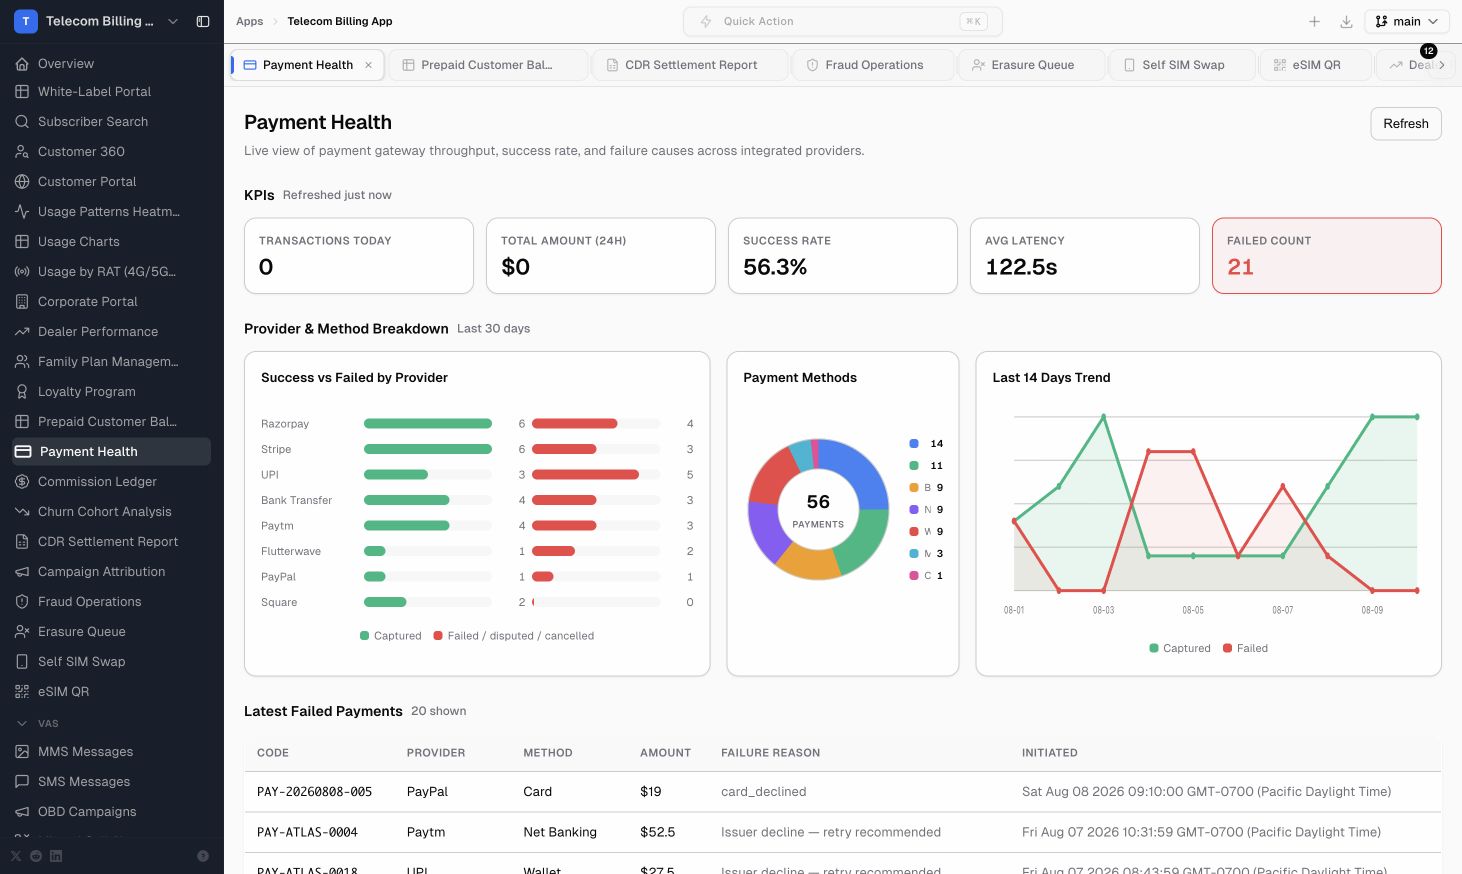Click the plus icon in top bar

[1314, 21]
